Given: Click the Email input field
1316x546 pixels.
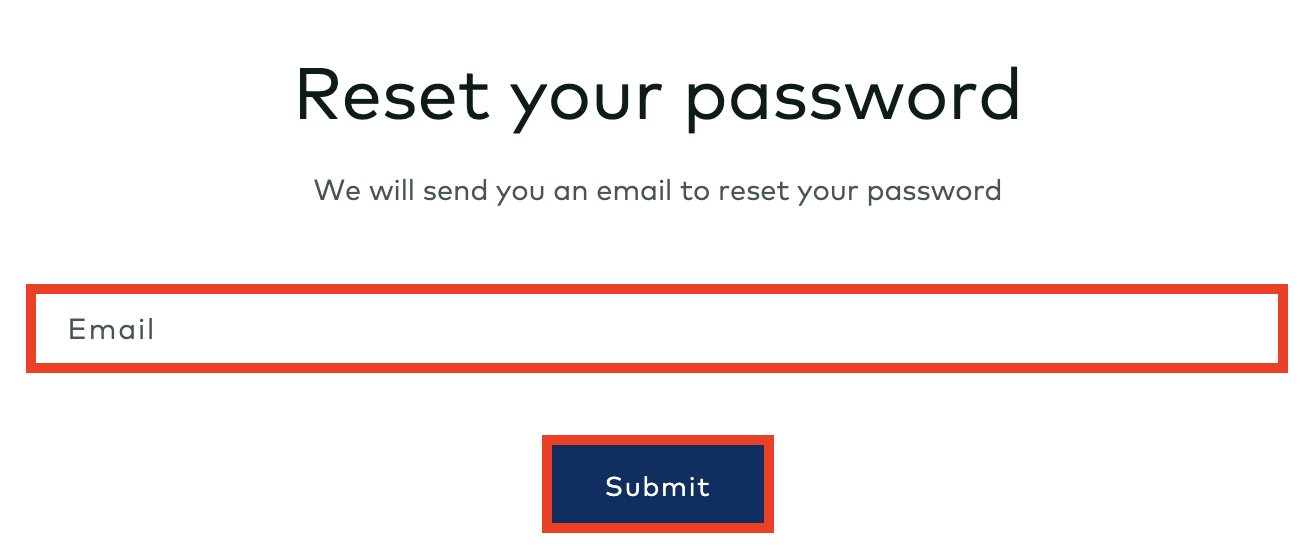Looking at the screenshot, I should coord(657,329).
